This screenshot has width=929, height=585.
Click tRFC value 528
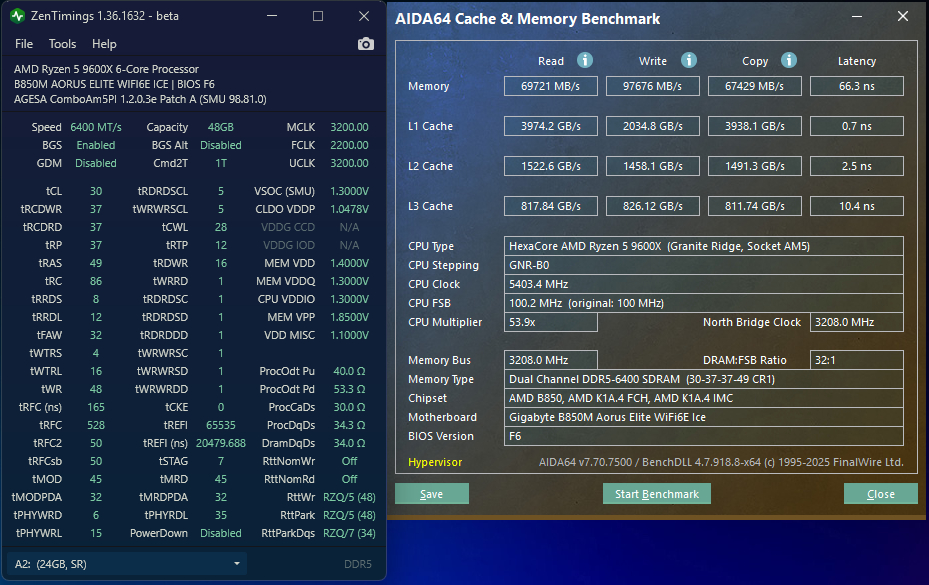click(96, 425)
